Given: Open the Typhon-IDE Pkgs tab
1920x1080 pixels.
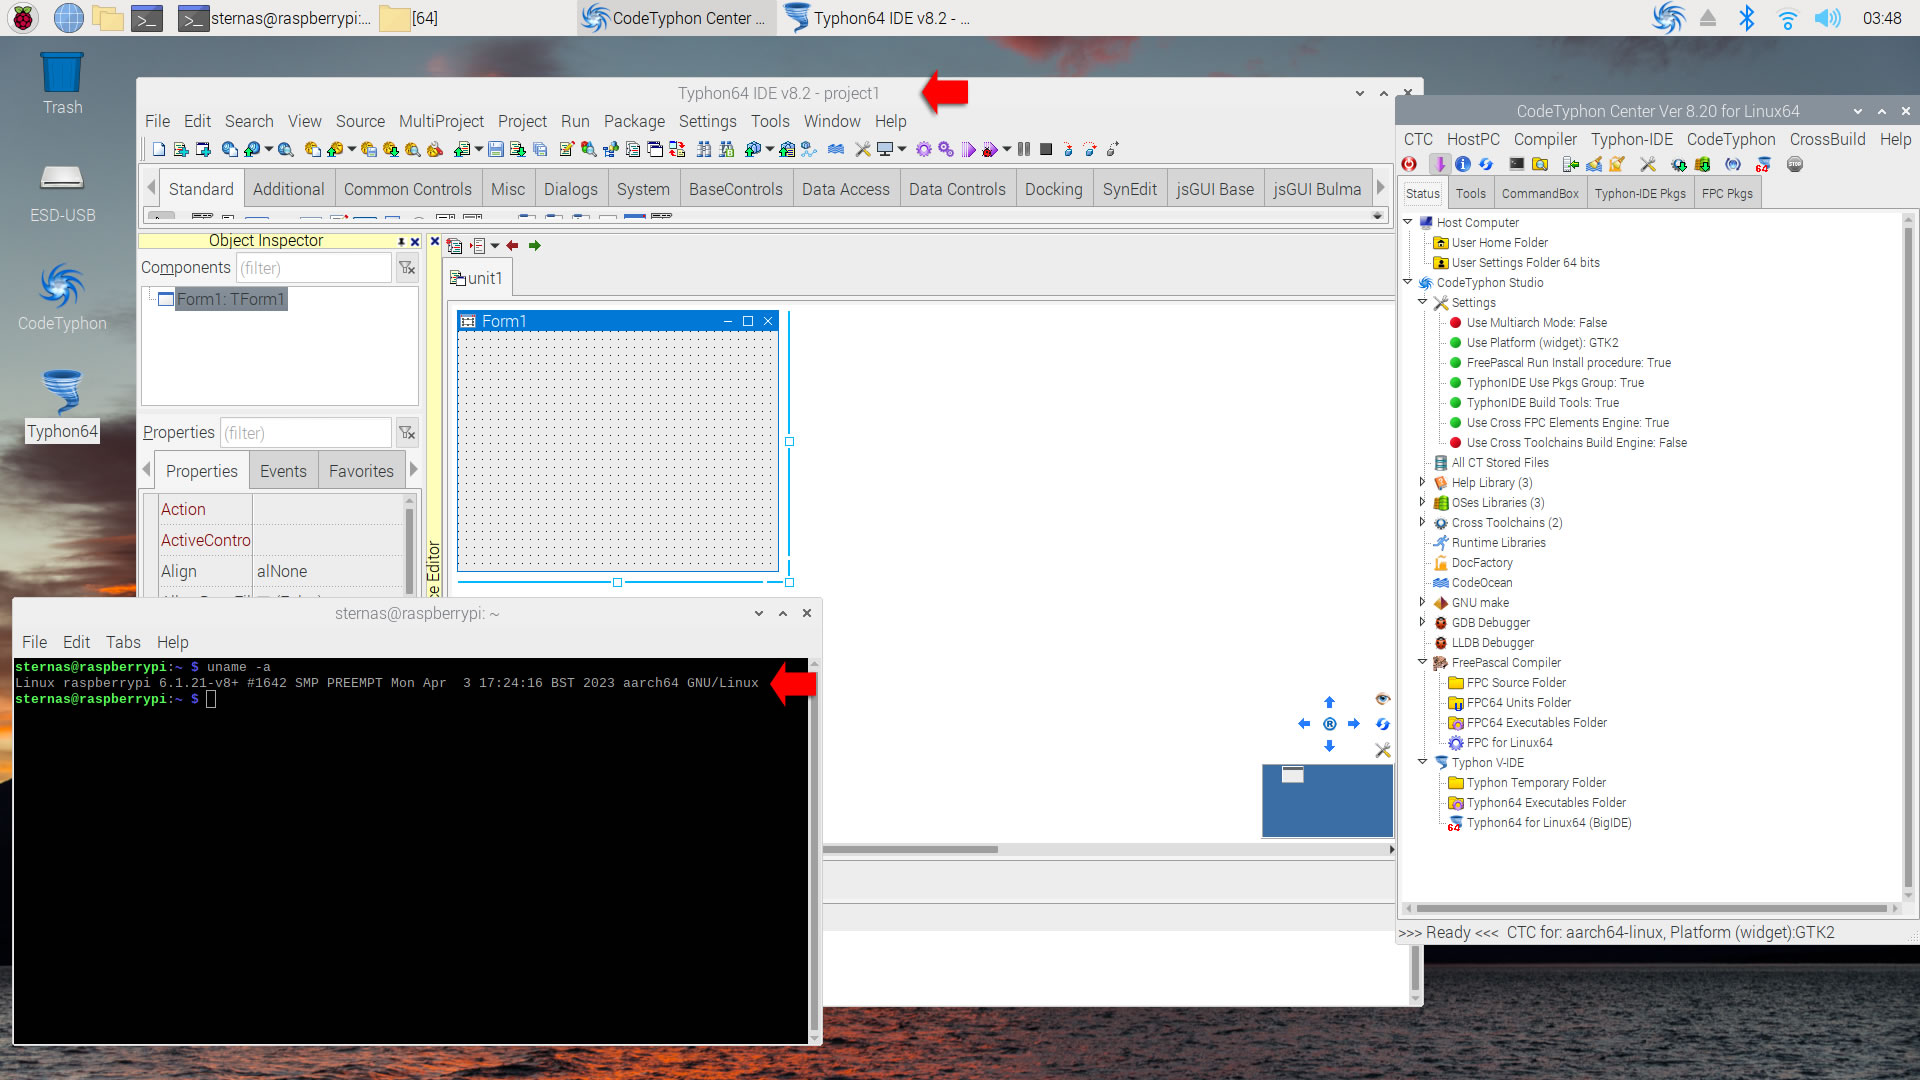Looking at the screenshot, I should click(1640, 194).
